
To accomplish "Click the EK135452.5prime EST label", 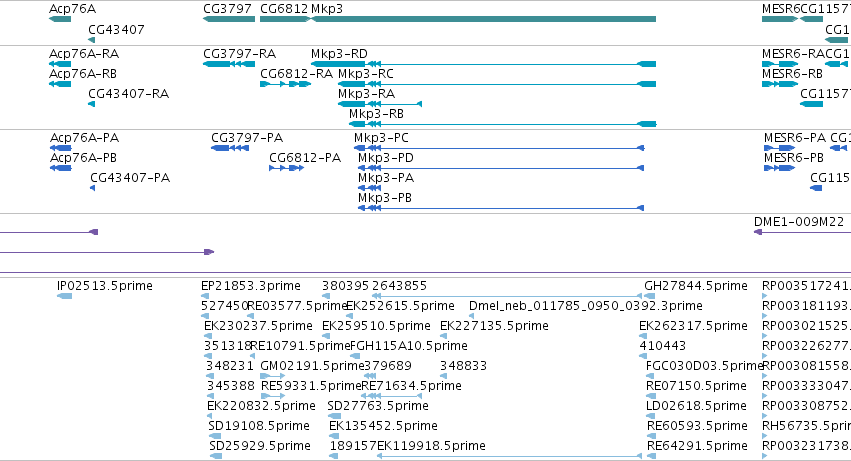I will point(383,426).
